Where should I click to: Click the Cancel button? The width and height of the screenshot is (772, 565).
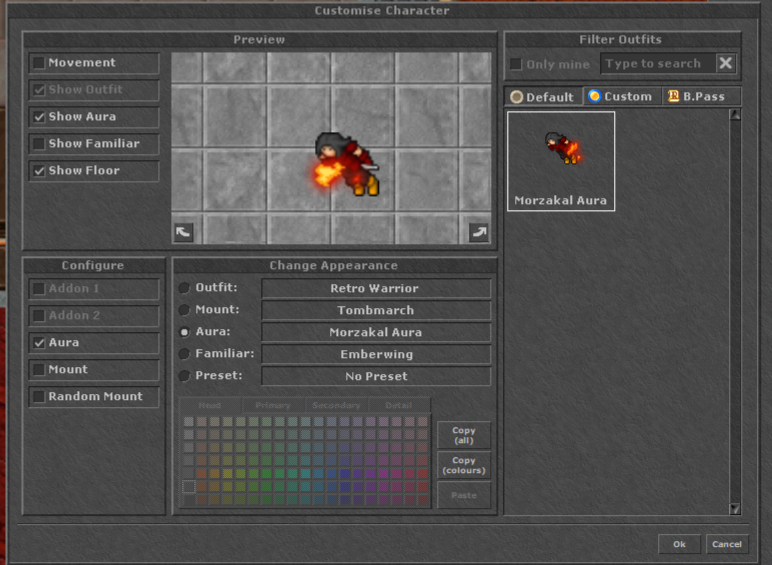(x=727, y=544)
